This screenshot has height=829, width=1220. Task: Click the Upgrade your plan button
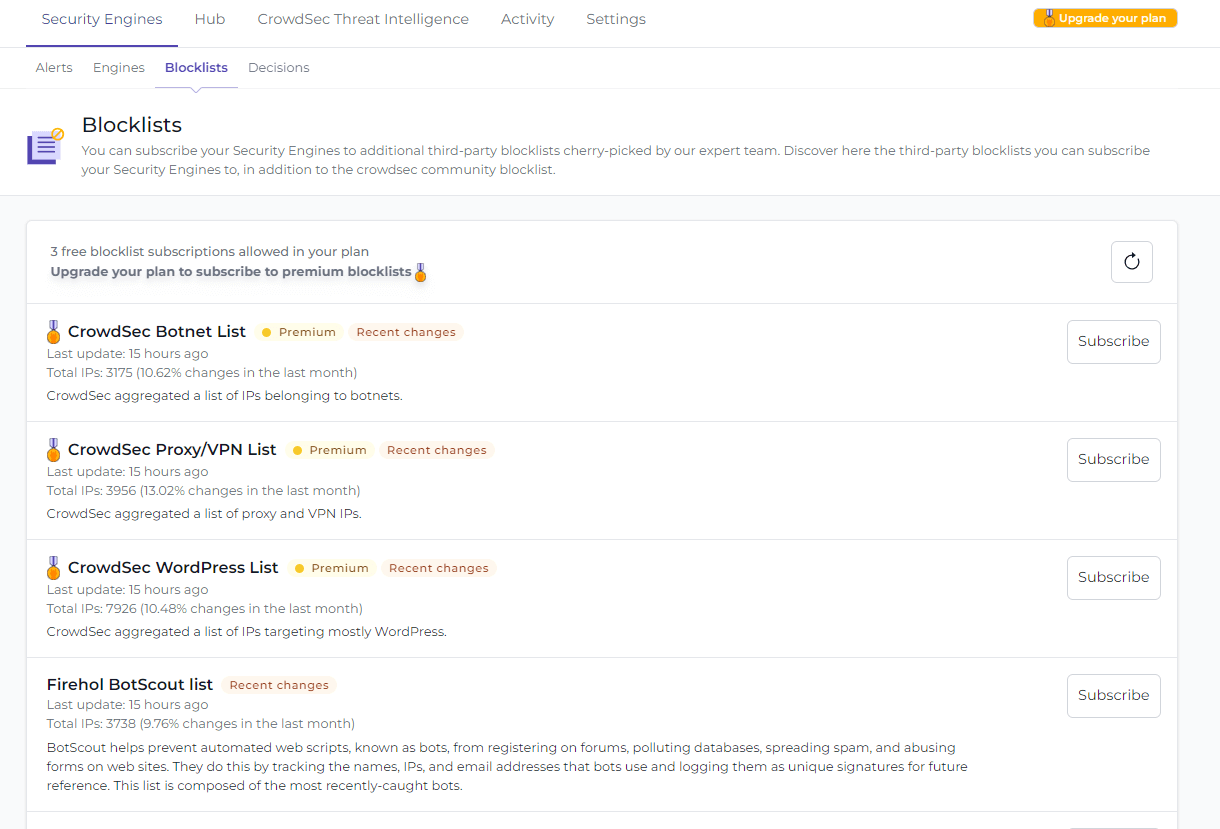[1104, 17]
